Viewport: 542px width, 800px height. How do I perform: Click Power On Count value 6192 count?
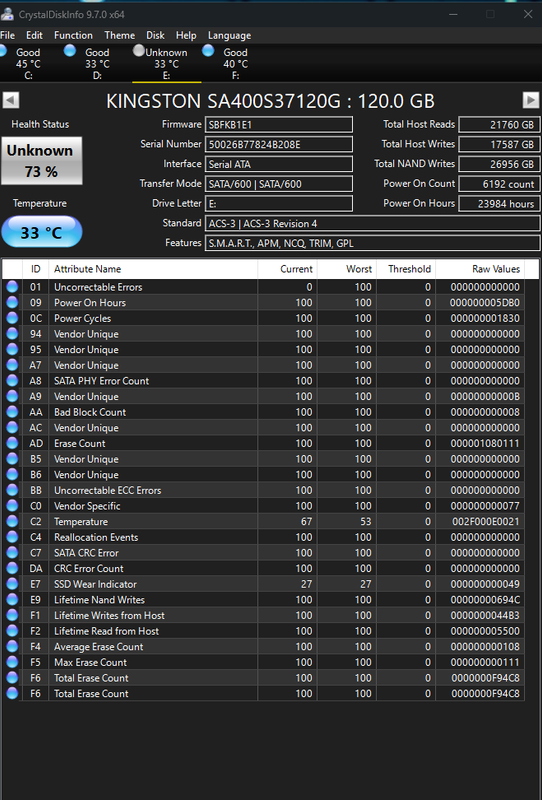pyautogui.click(x=500, y=184)
